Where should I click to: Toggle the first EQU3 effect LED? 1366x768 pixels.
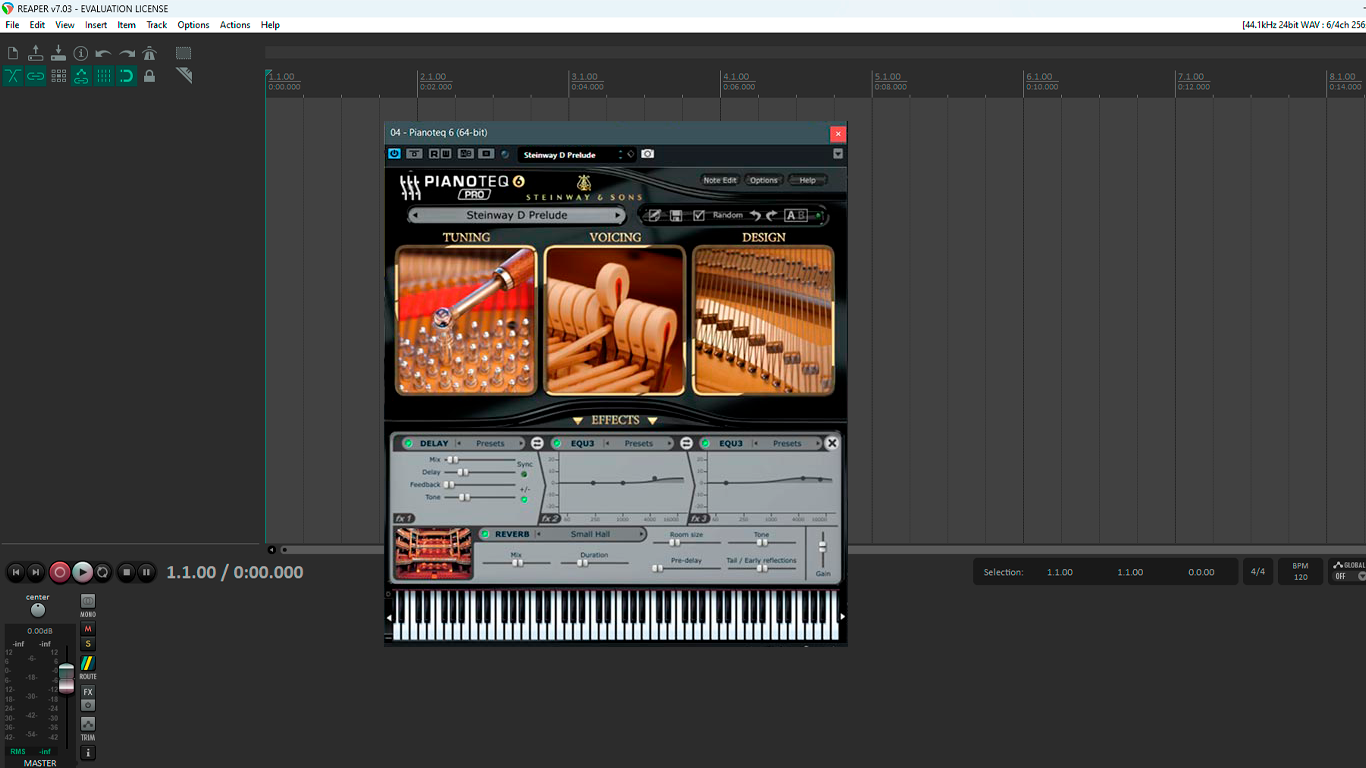557,443
